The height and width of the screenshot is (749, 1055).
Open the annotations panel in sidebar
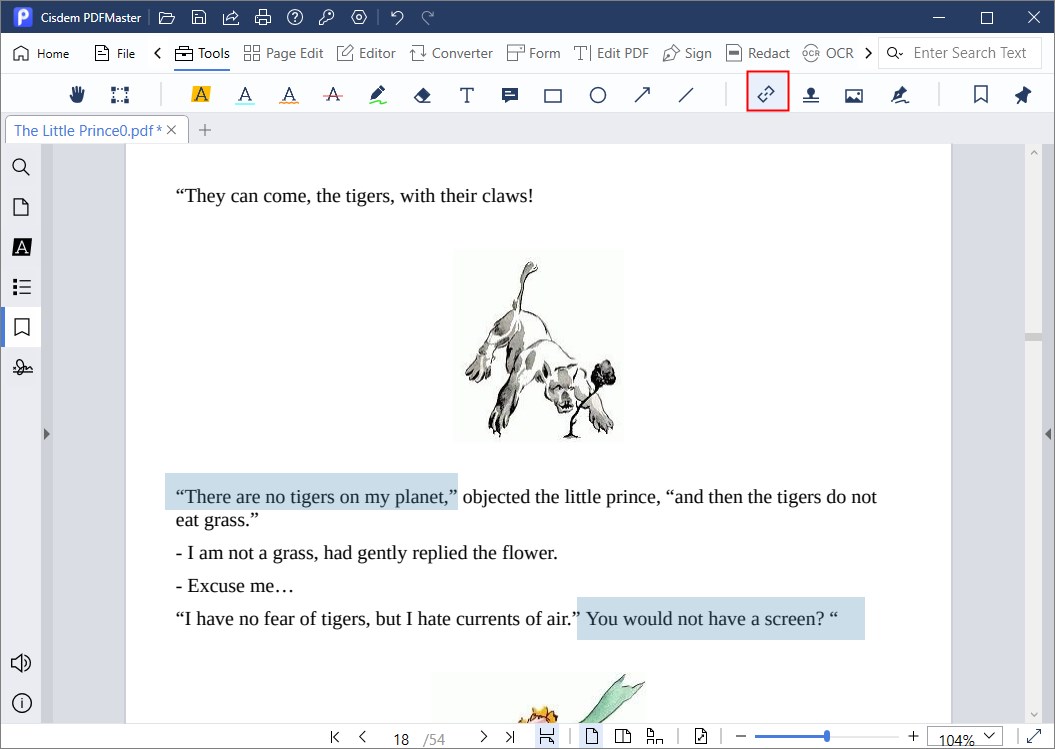point(22,247)
